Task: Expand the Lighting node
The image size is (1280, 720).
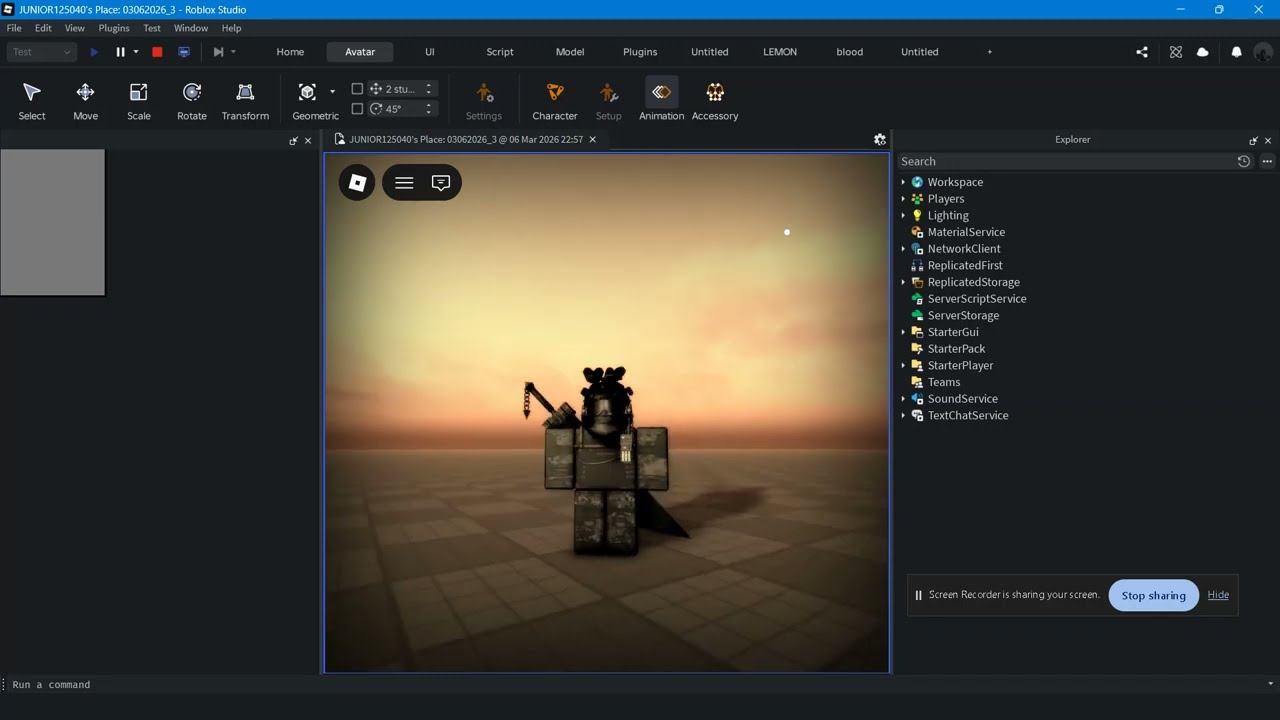Action: point(903,215)
